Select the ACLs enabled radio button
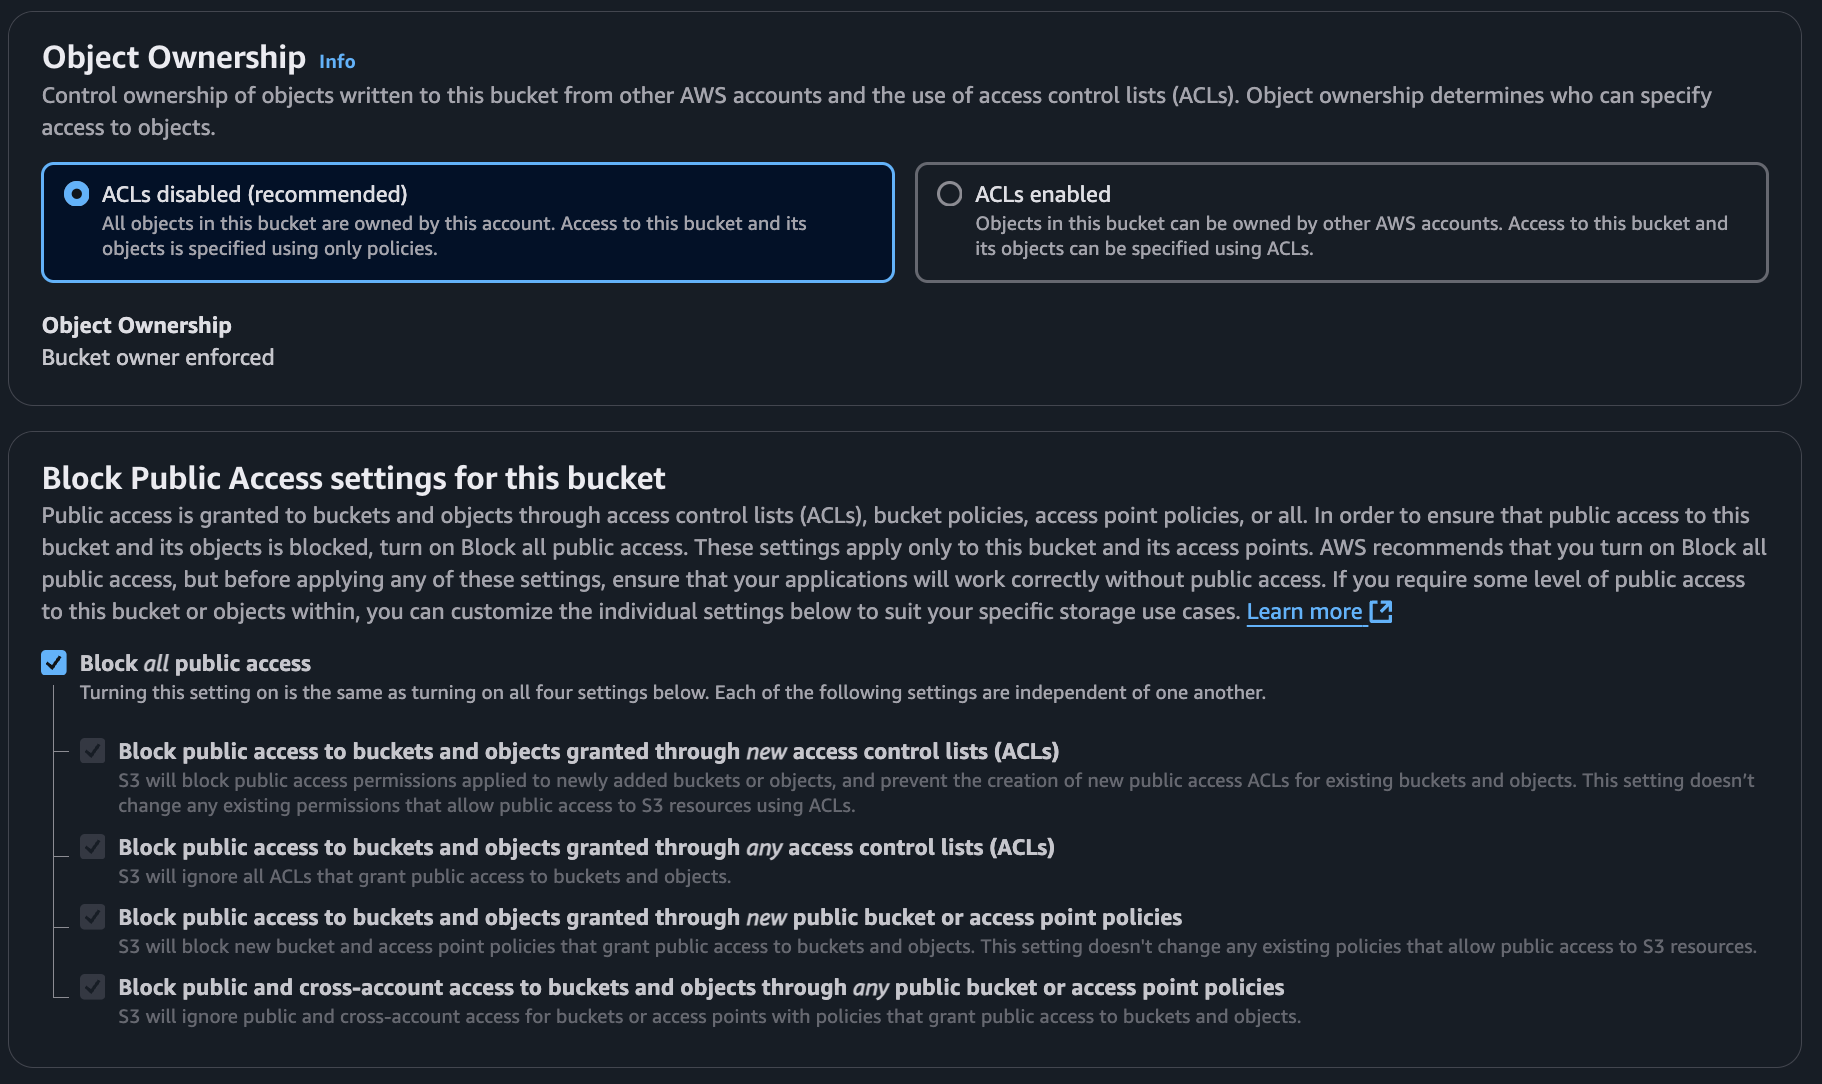Image resolution: width=1822 pixels, height=1084 pixels. click(x=949, y=194)
